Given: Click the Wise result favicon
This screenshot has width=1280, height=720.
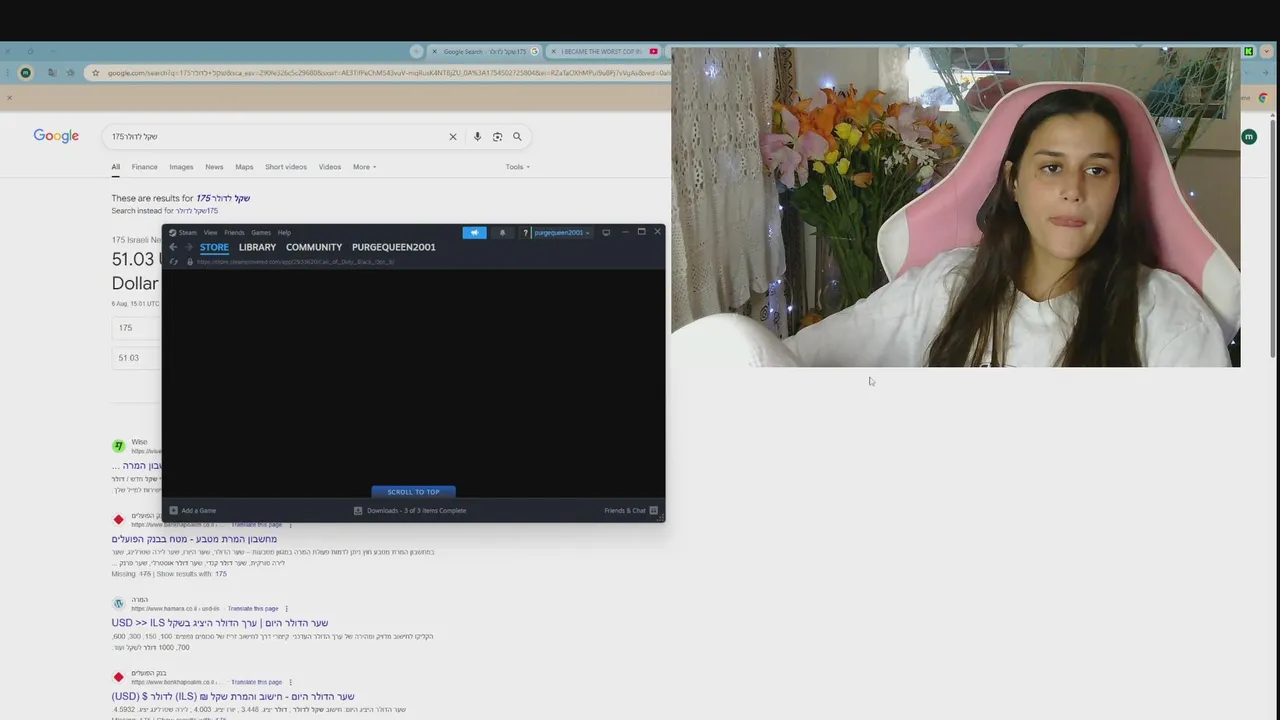Looking at the screenshot, I should click(118, 446).
